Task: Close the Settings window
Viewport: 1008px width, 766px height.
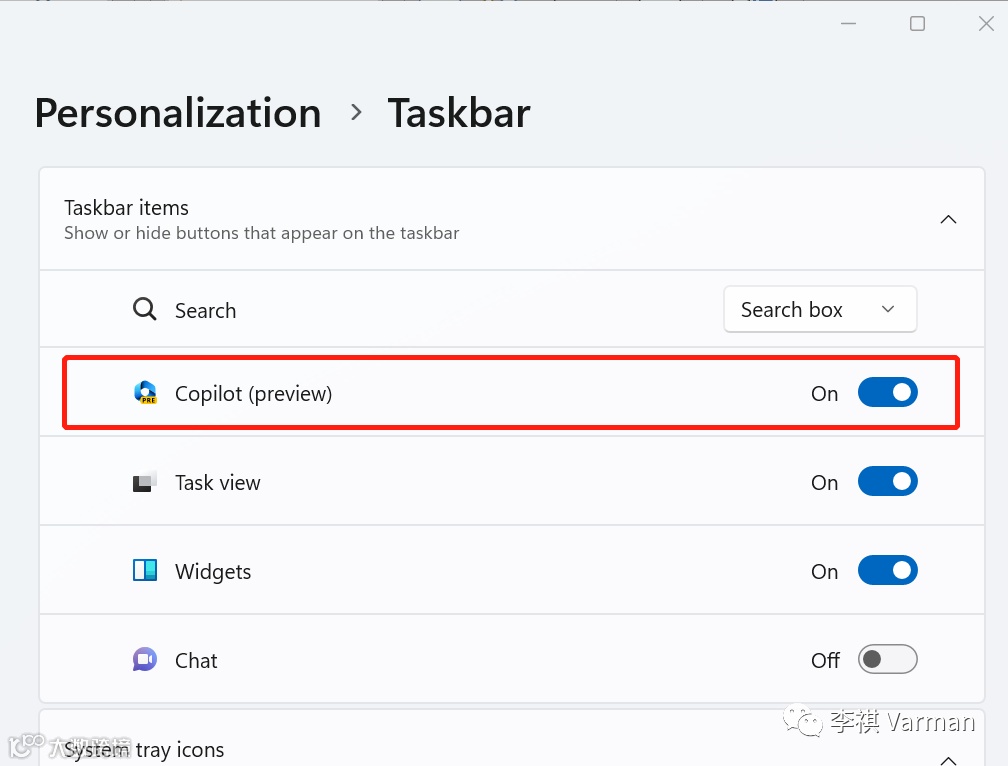Action: pos(985,24)
